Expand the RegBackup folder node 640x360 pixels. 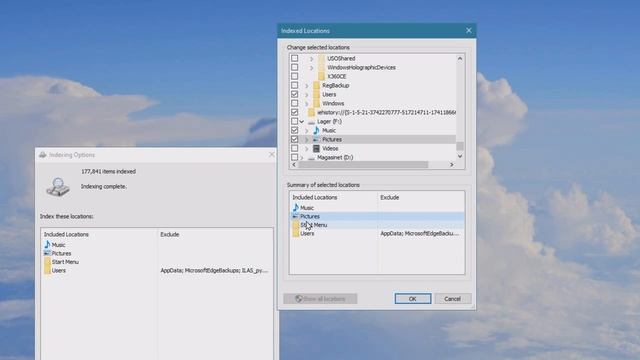click(307, 86)
